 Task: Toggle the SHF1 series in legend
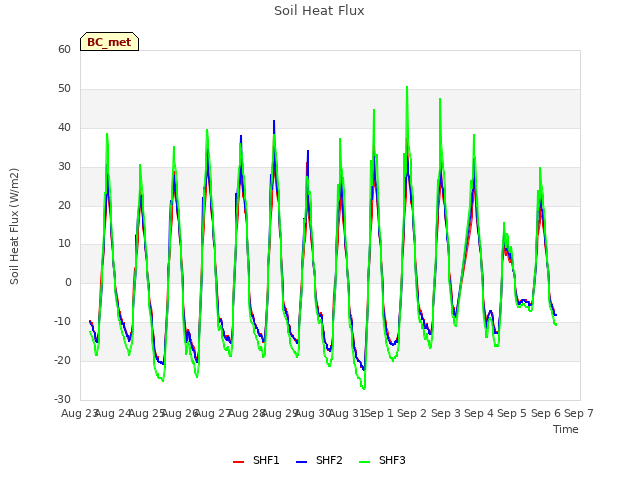coord(256,460)
